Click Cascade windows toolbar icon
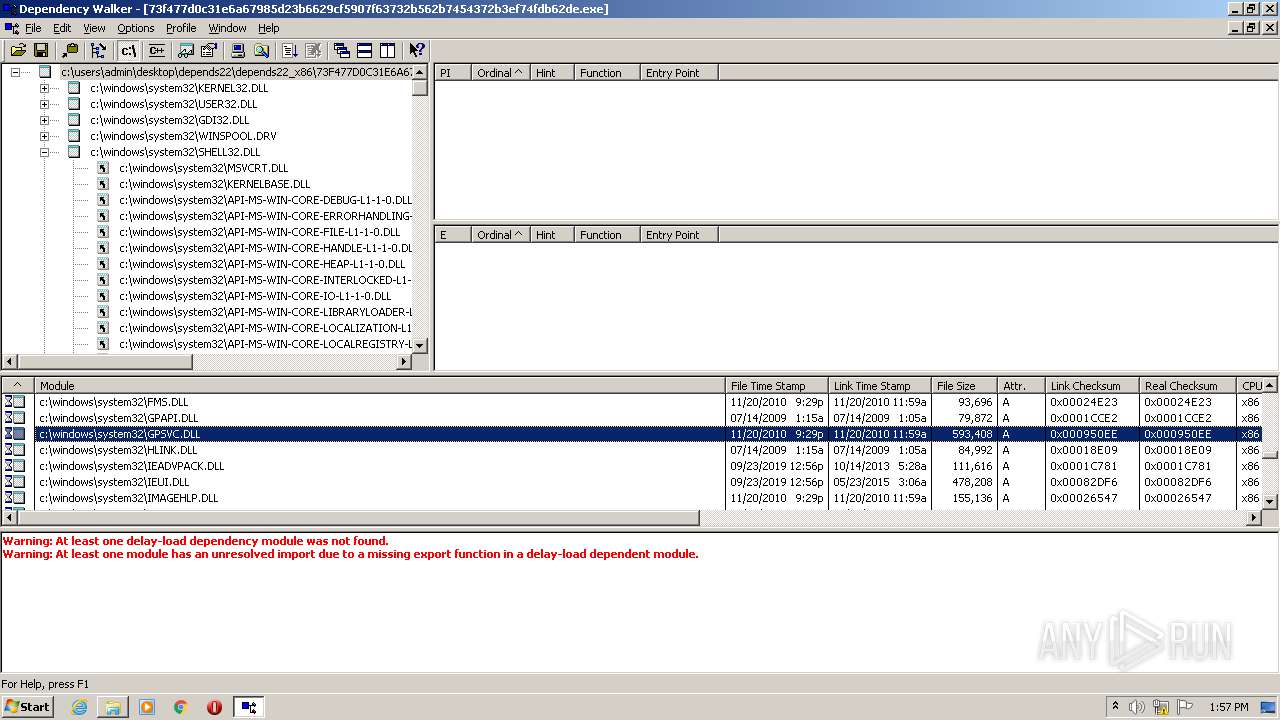The width and height of the screenshot is (1280, 720). coord(341,50)
